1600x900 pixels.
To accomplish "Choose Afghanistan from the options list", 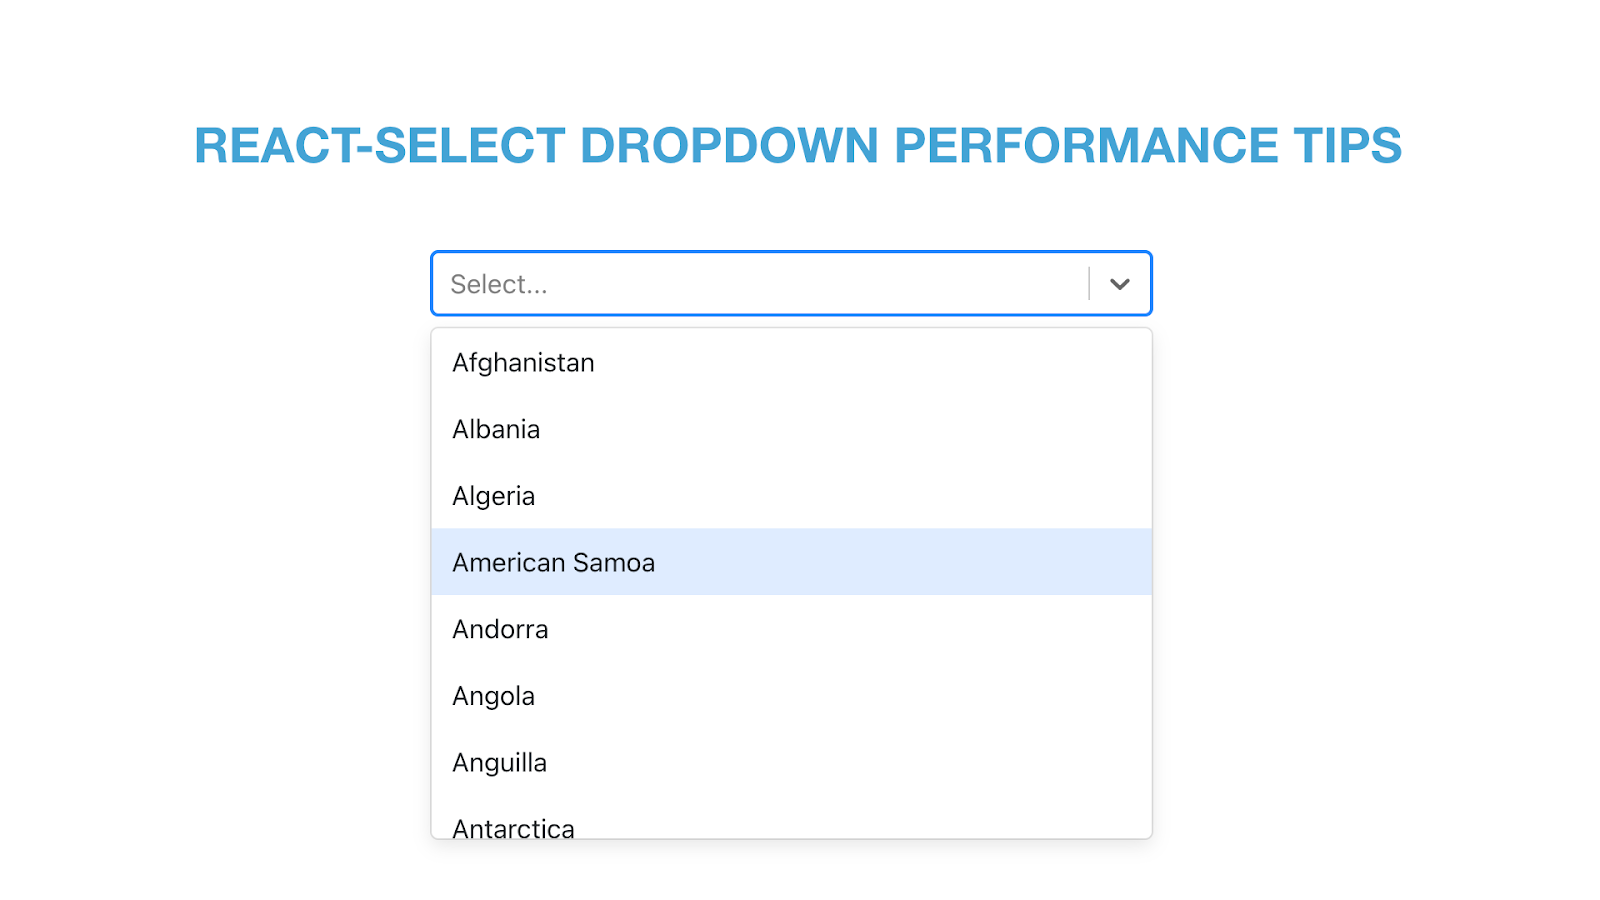I will (791, 362).
